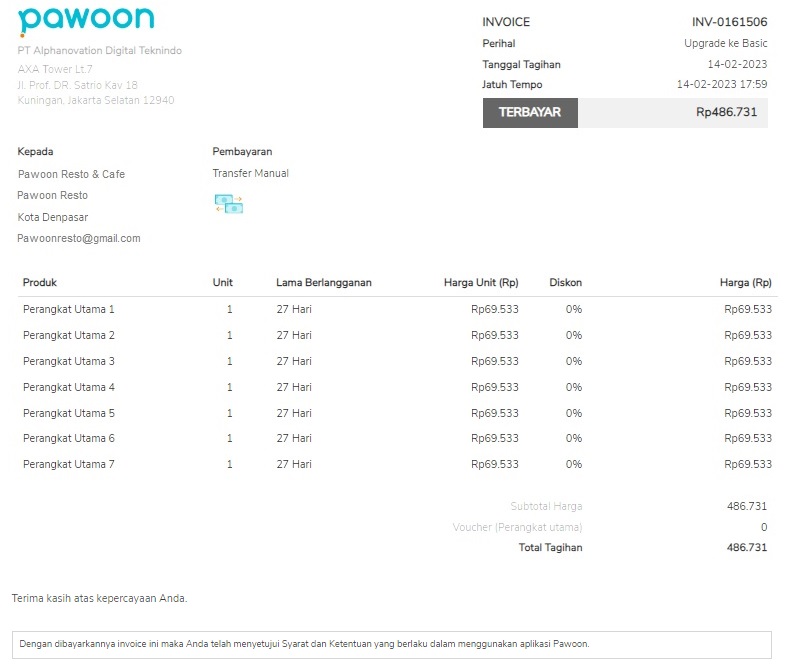Click the Pembayaran section heading
Screen dimensions: 787x664
tap(242, 152)
